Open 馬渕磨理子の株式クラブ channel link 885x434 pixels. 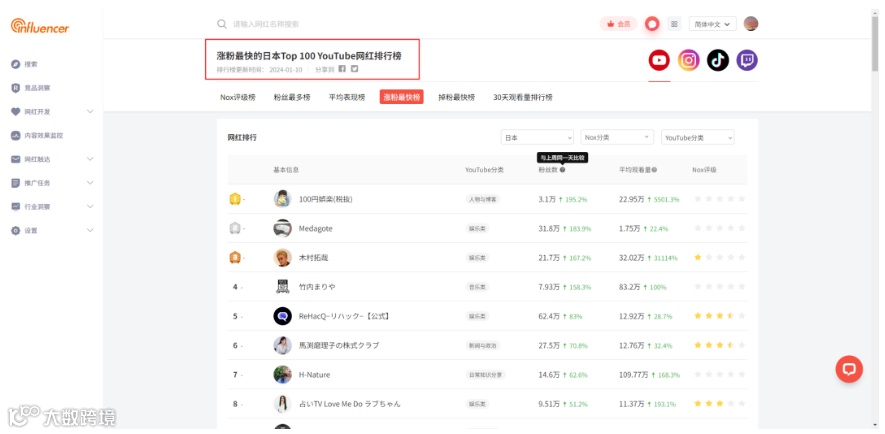pos(339,345)
